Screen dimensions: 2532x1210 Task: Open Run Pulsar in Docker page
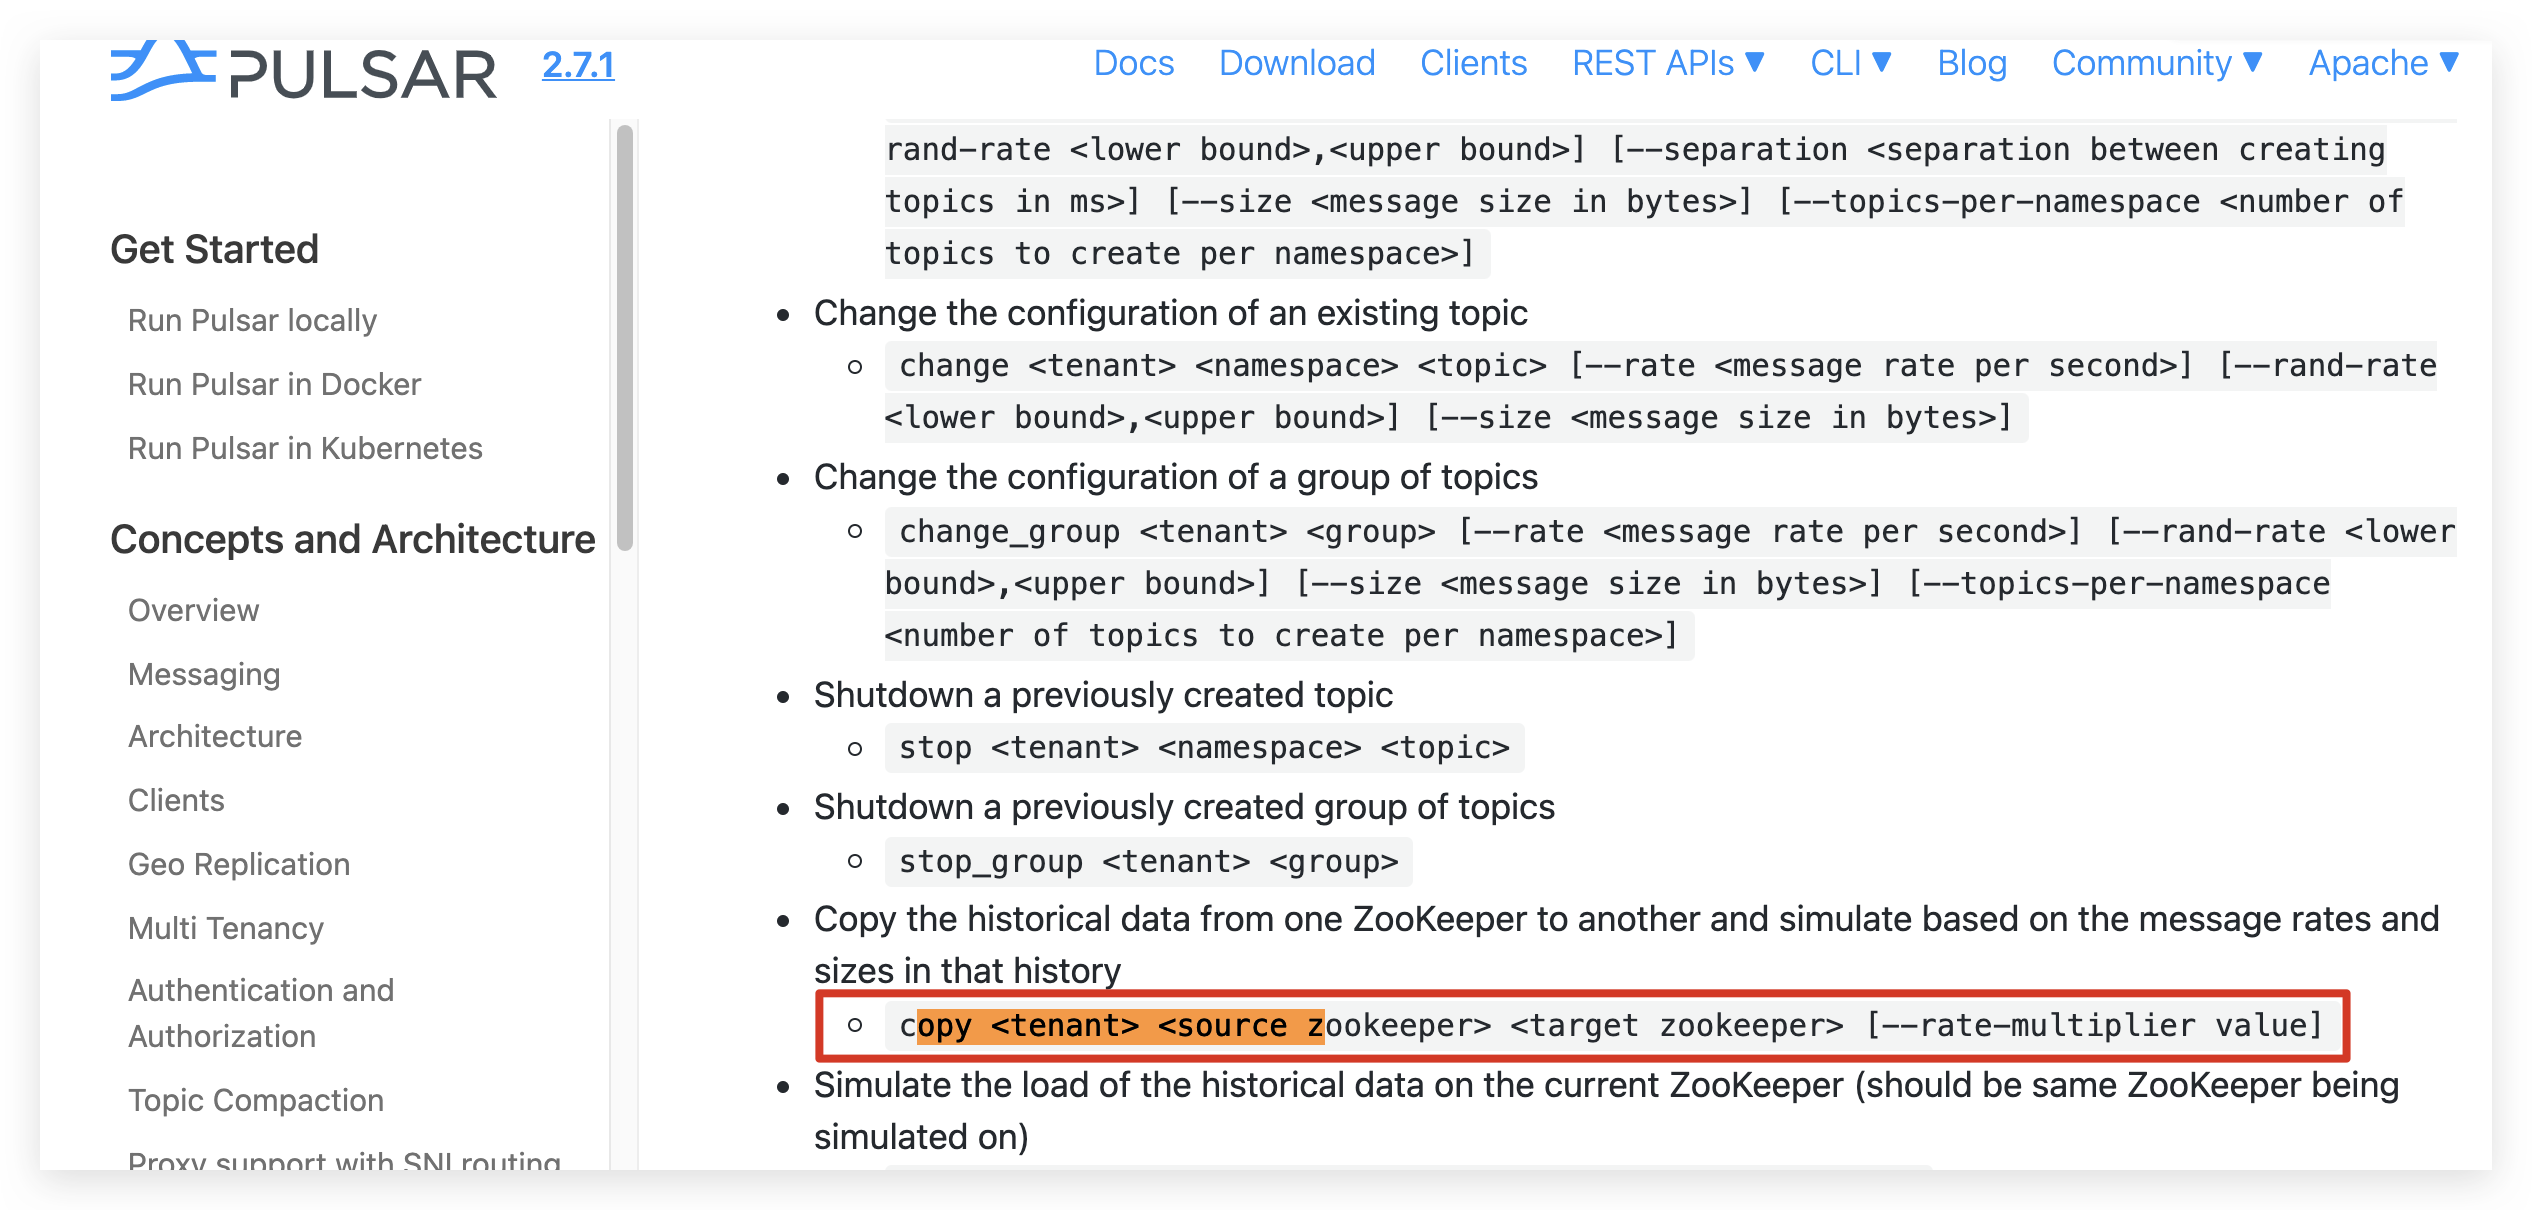[274, 384]
